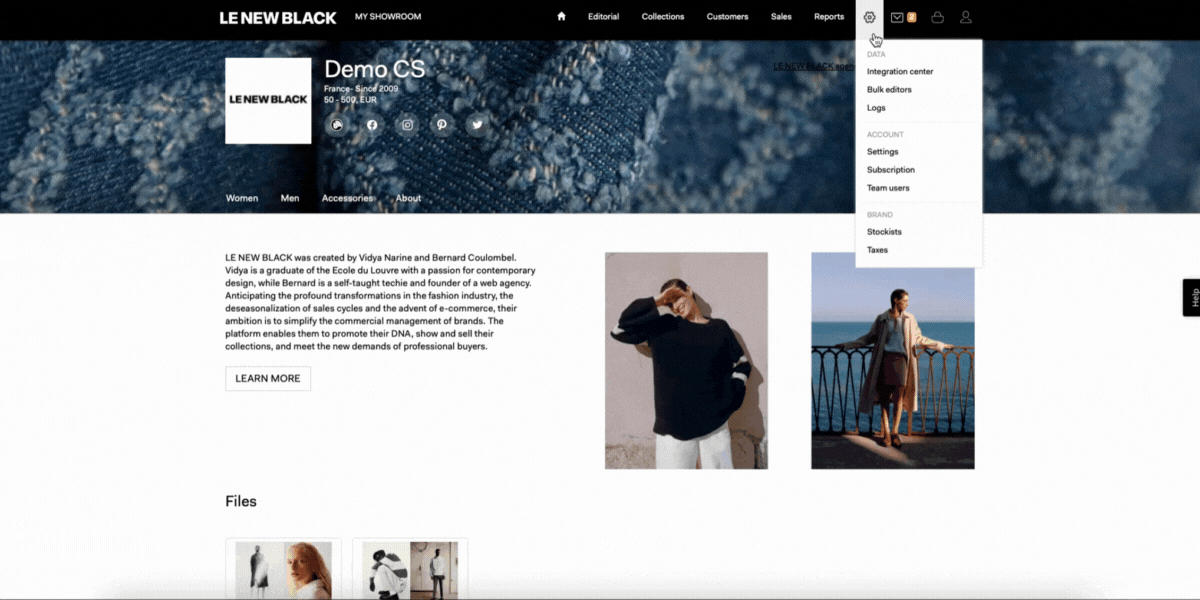Open the second file card under Files
Image resolution: width=1200 pixels, height=600 pixels.
(x=410, y=569)
